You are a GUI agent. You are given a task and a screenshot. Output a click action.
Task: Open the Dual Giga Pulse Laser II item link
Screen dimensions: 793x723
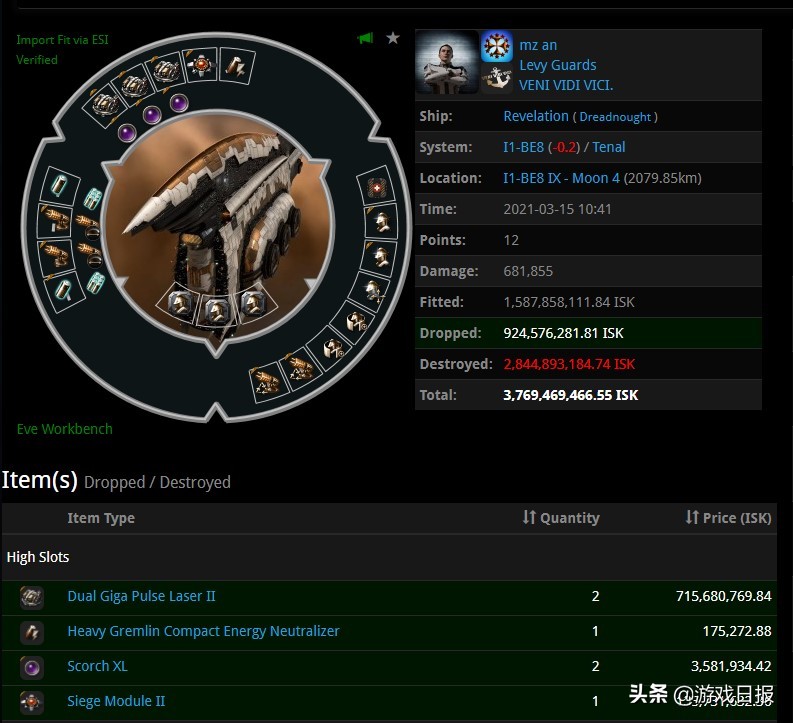coord(142,596)
